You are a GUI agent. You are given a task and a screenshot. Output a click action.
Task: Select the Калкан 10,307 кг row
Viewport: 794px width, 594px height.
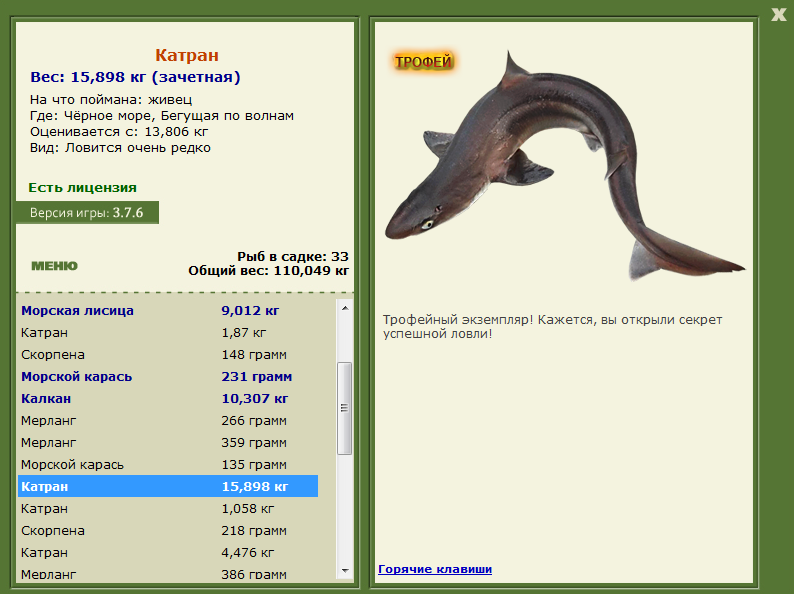tap(168, 399)
